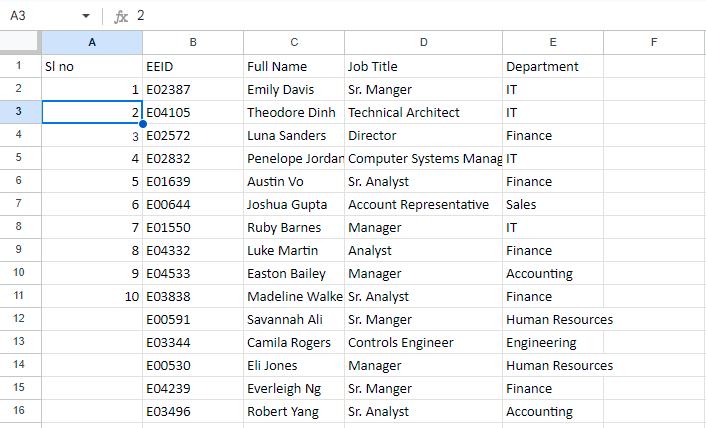Click the select-all corner box

(x=20, y=42)
